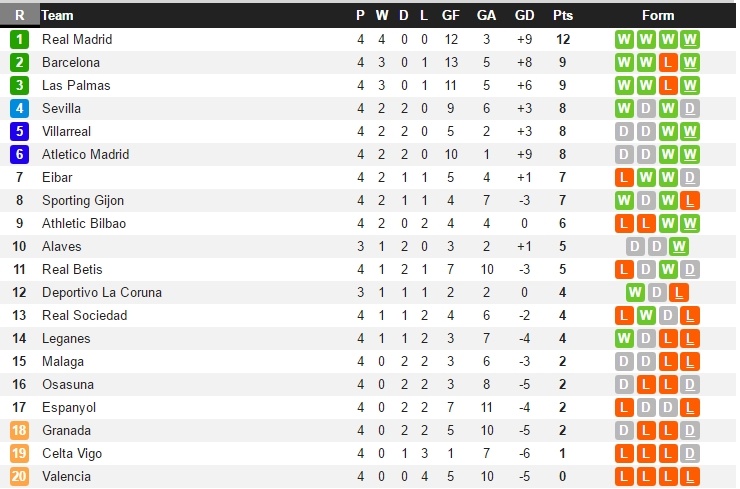Click the Form column header
740x489 pixels.
pos(658,15)
